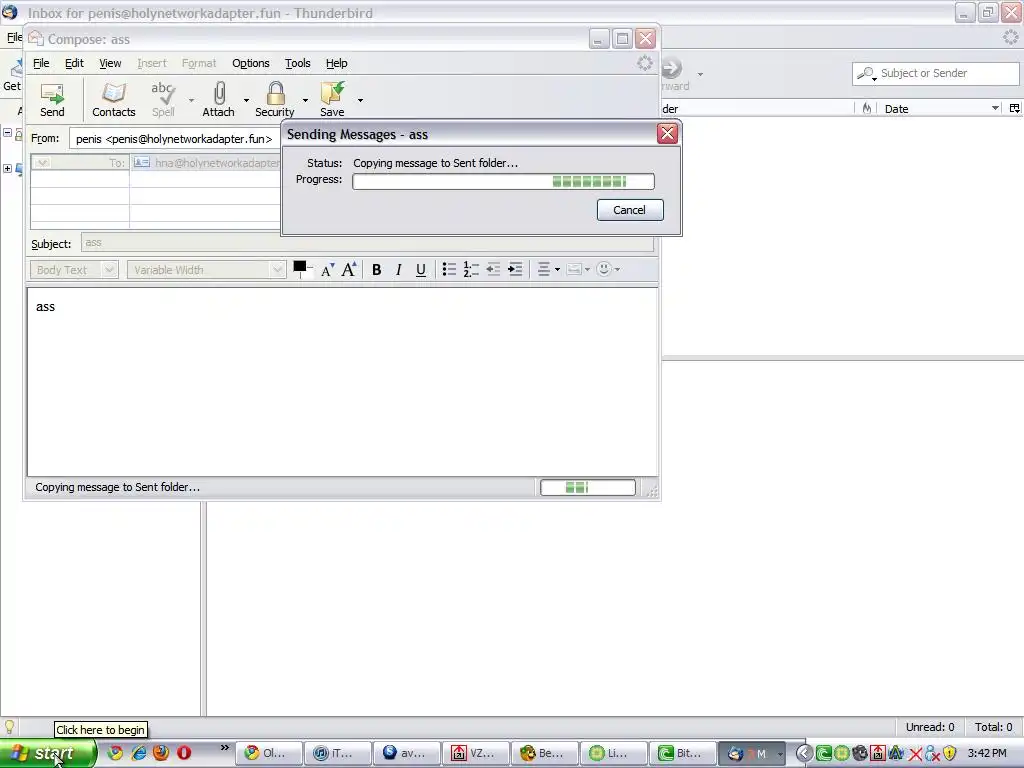1024x768 pixels.
Task: Click the junk status flame column icon
Action: pos(867,108)
